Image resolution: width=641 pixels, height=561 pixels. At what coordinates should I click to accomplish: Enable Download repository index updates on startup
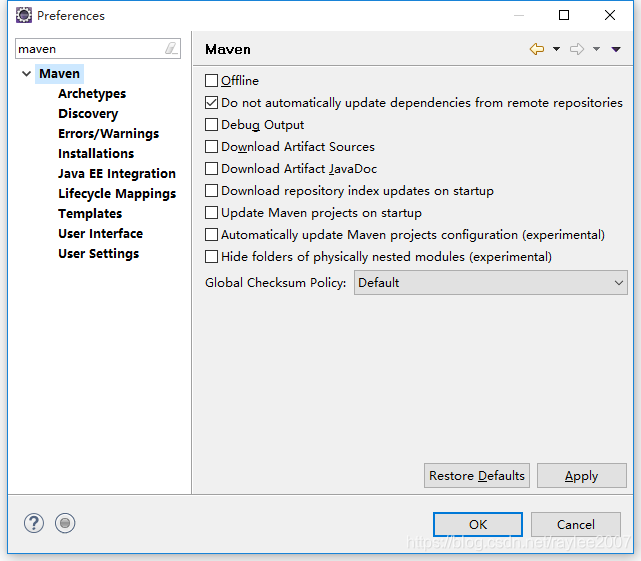click(x=211, y=191)
